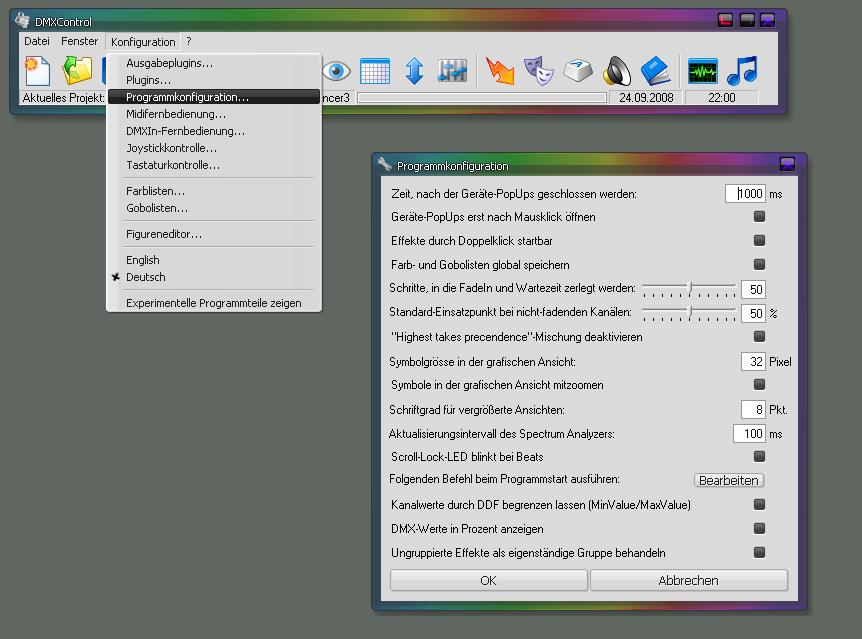Enable 'Geräte-PopUps erst nach Mausklick öffnen' checkbox
The width and height of the screenshot is (862, 639).
click(x=759, y=217)
